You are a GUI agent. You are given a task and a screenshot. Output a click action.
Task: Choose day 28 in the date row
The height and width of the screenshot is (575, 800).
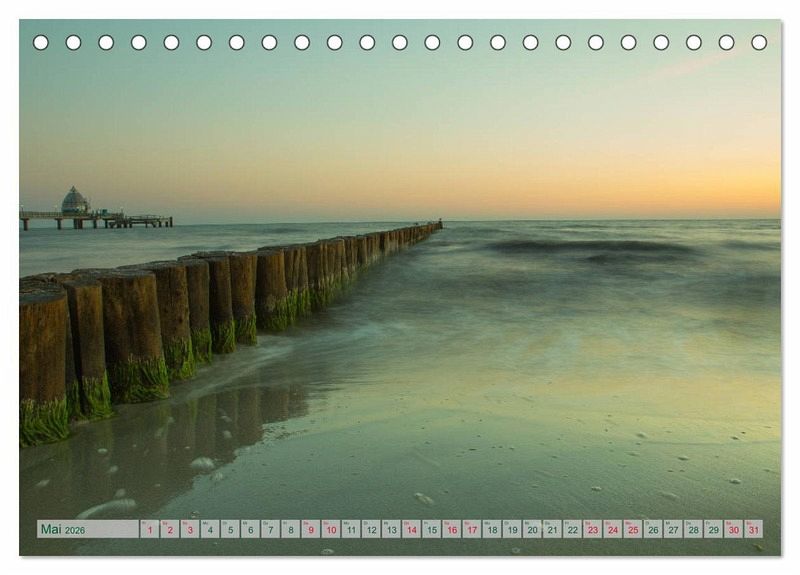694,529
